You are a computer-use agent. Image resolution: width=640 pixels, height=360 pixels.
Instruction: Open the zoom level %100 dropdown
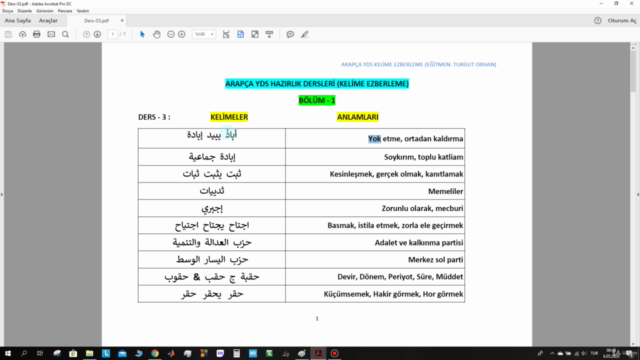tap(204, 34)
